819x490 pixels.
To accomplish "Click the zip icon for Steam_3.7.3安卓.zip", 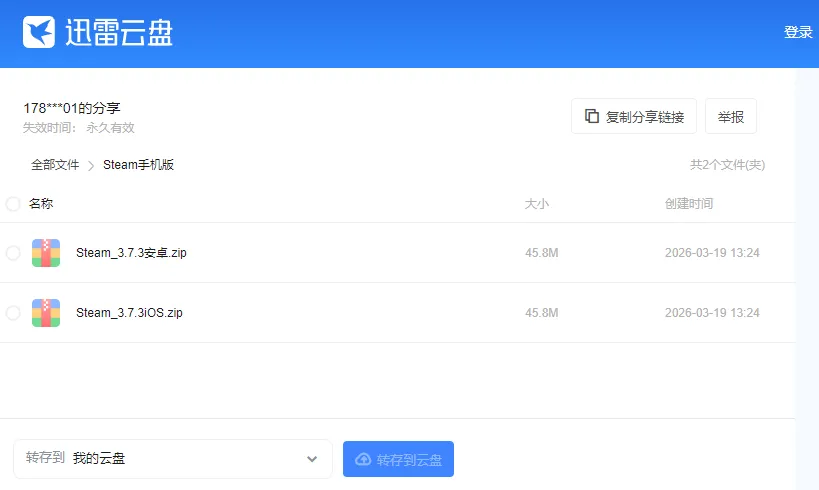I will [46, 253].
